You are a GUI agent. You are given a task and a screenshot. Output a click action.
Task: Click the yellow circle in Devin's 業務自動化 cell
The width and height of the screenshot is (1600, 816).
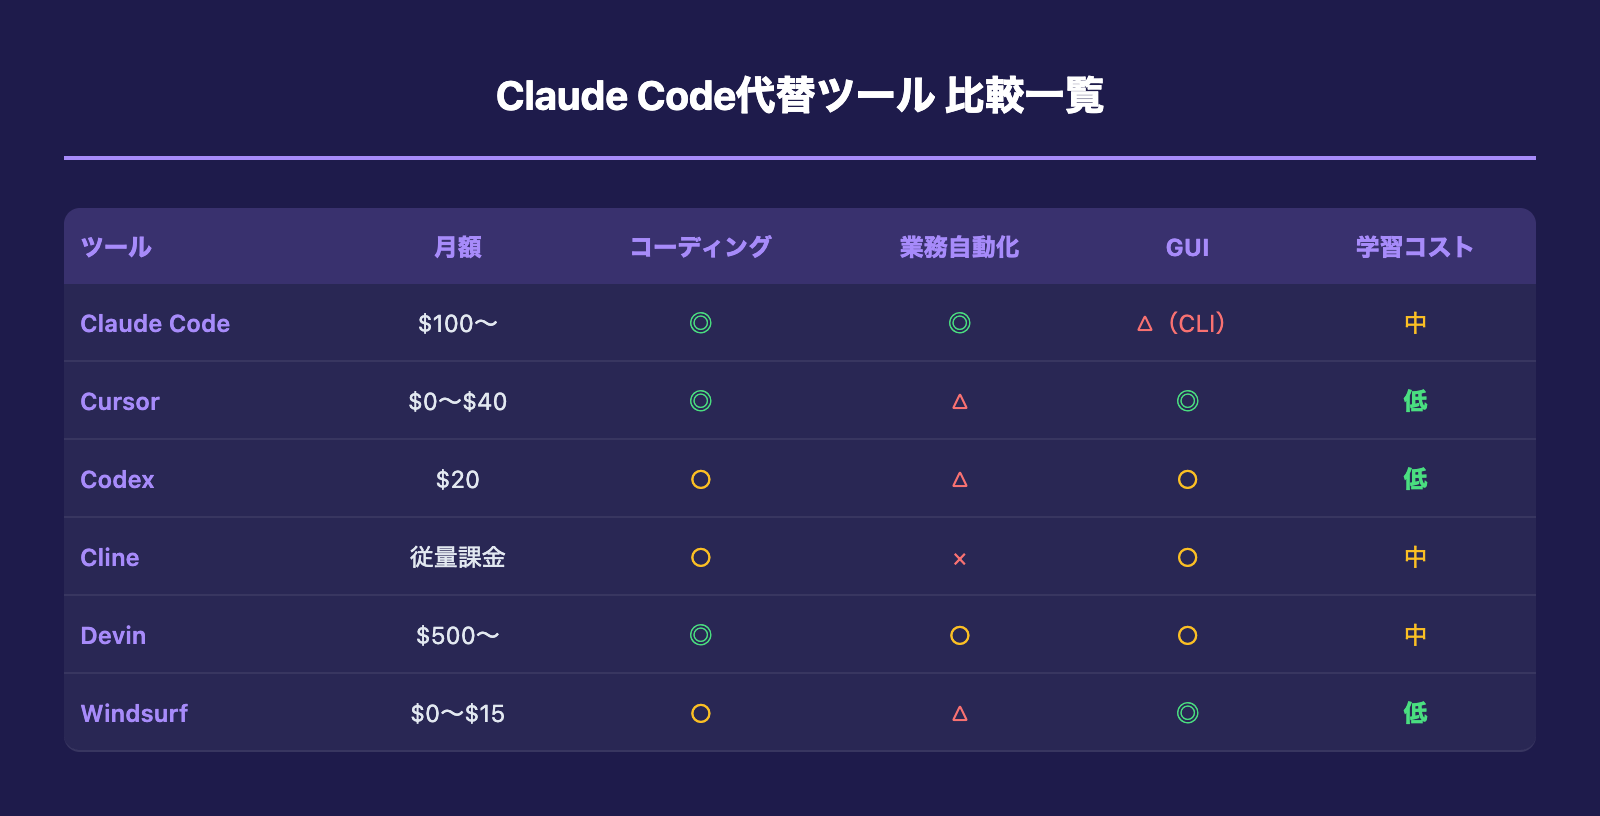960,636
